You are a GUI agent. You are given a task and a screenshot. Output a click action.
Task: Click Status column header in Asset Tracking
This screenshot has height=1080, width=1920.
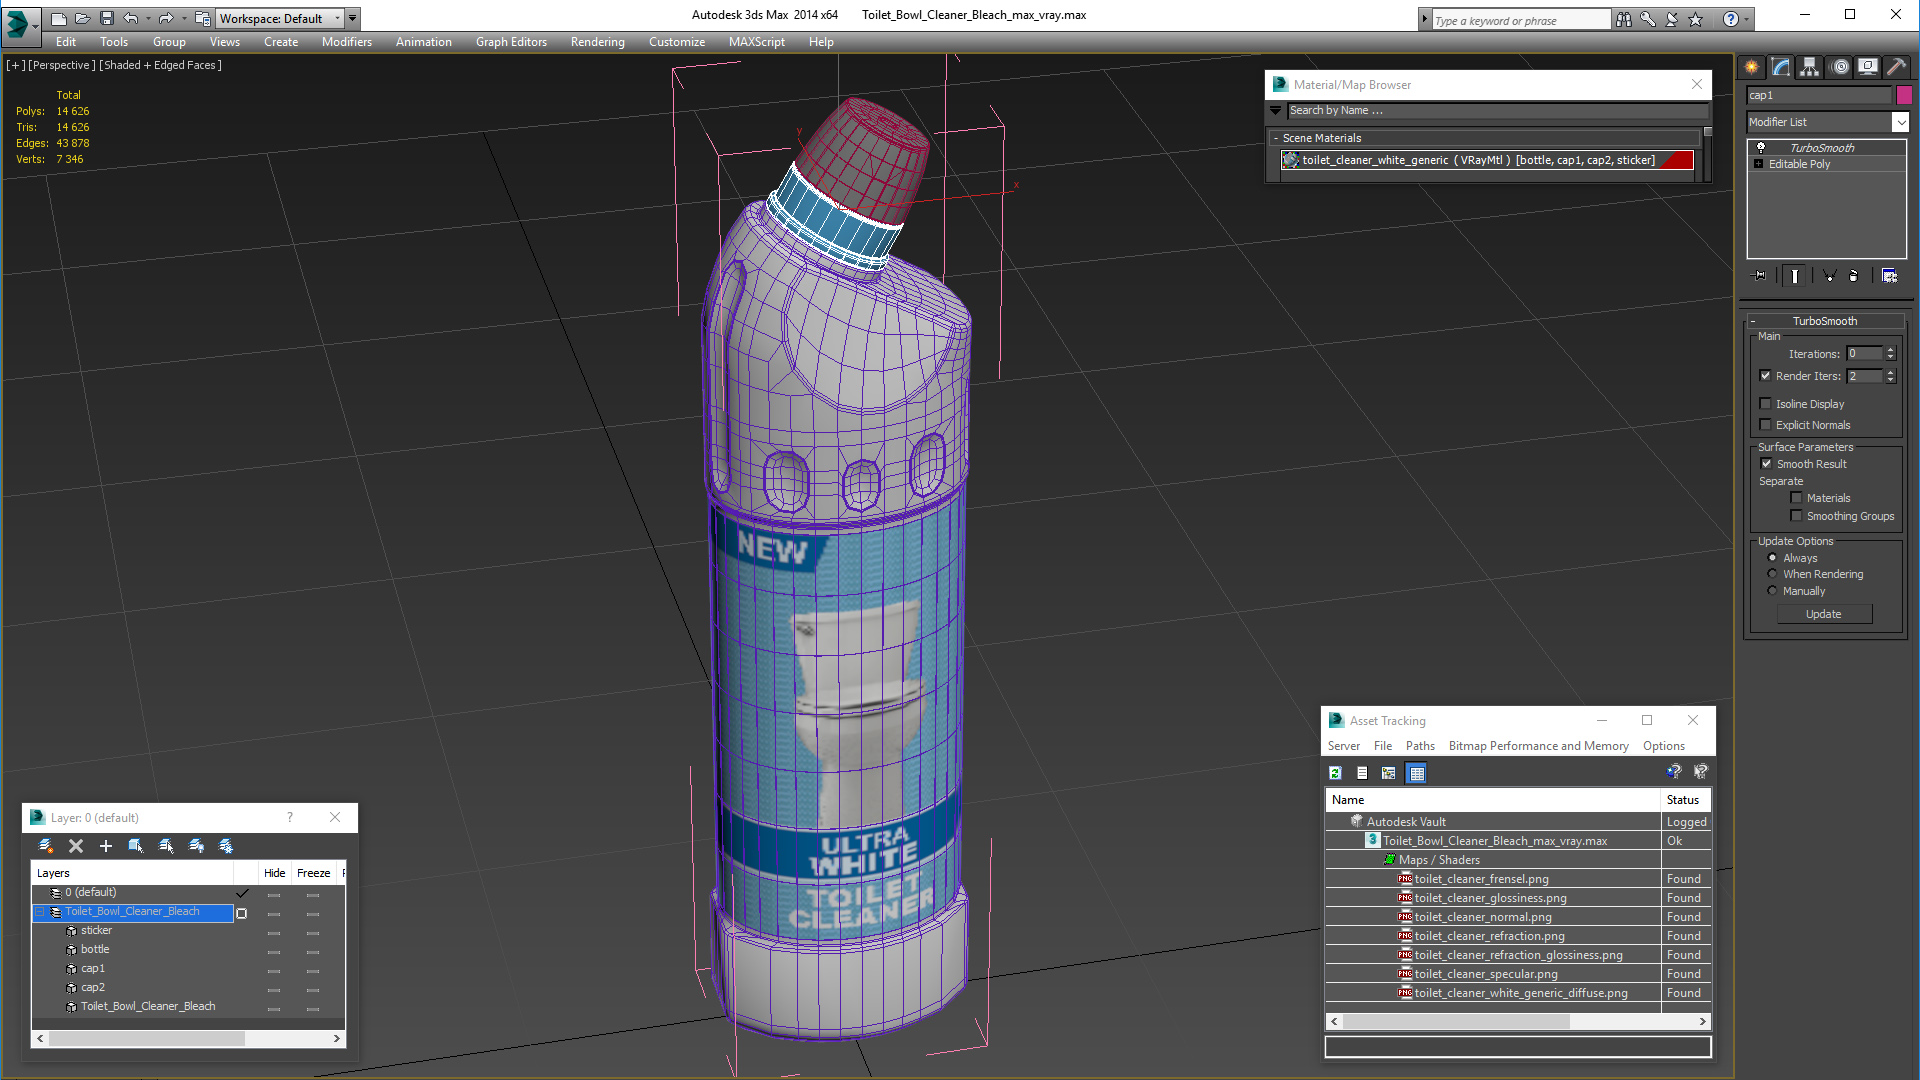1685,800
